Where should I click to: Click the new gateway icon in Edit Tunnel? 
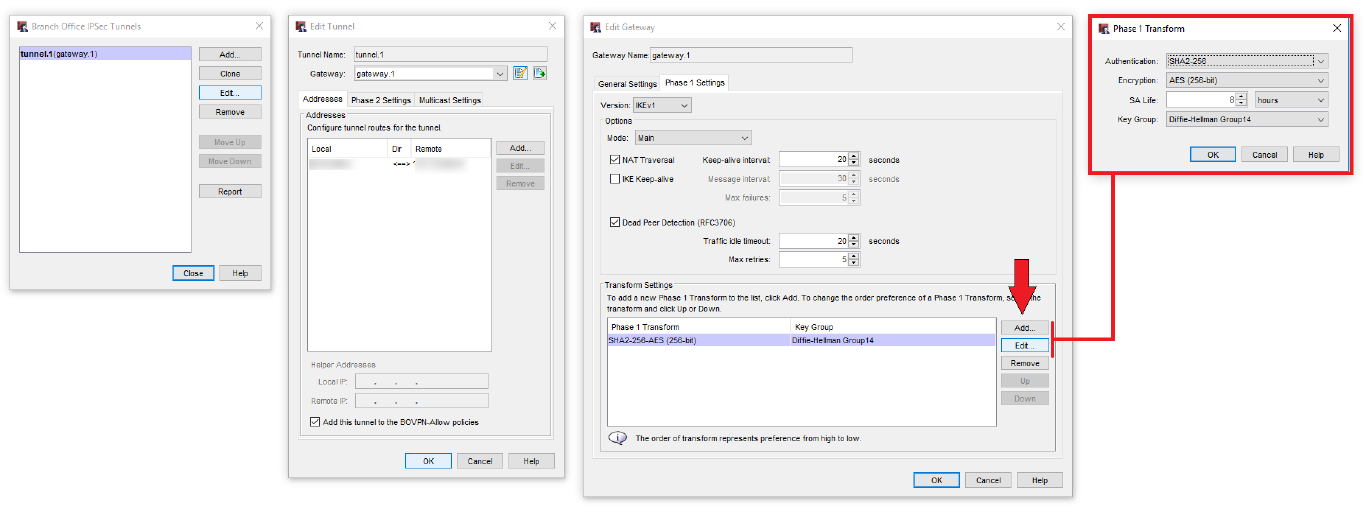pyautogui.click(x=540, y=73)
